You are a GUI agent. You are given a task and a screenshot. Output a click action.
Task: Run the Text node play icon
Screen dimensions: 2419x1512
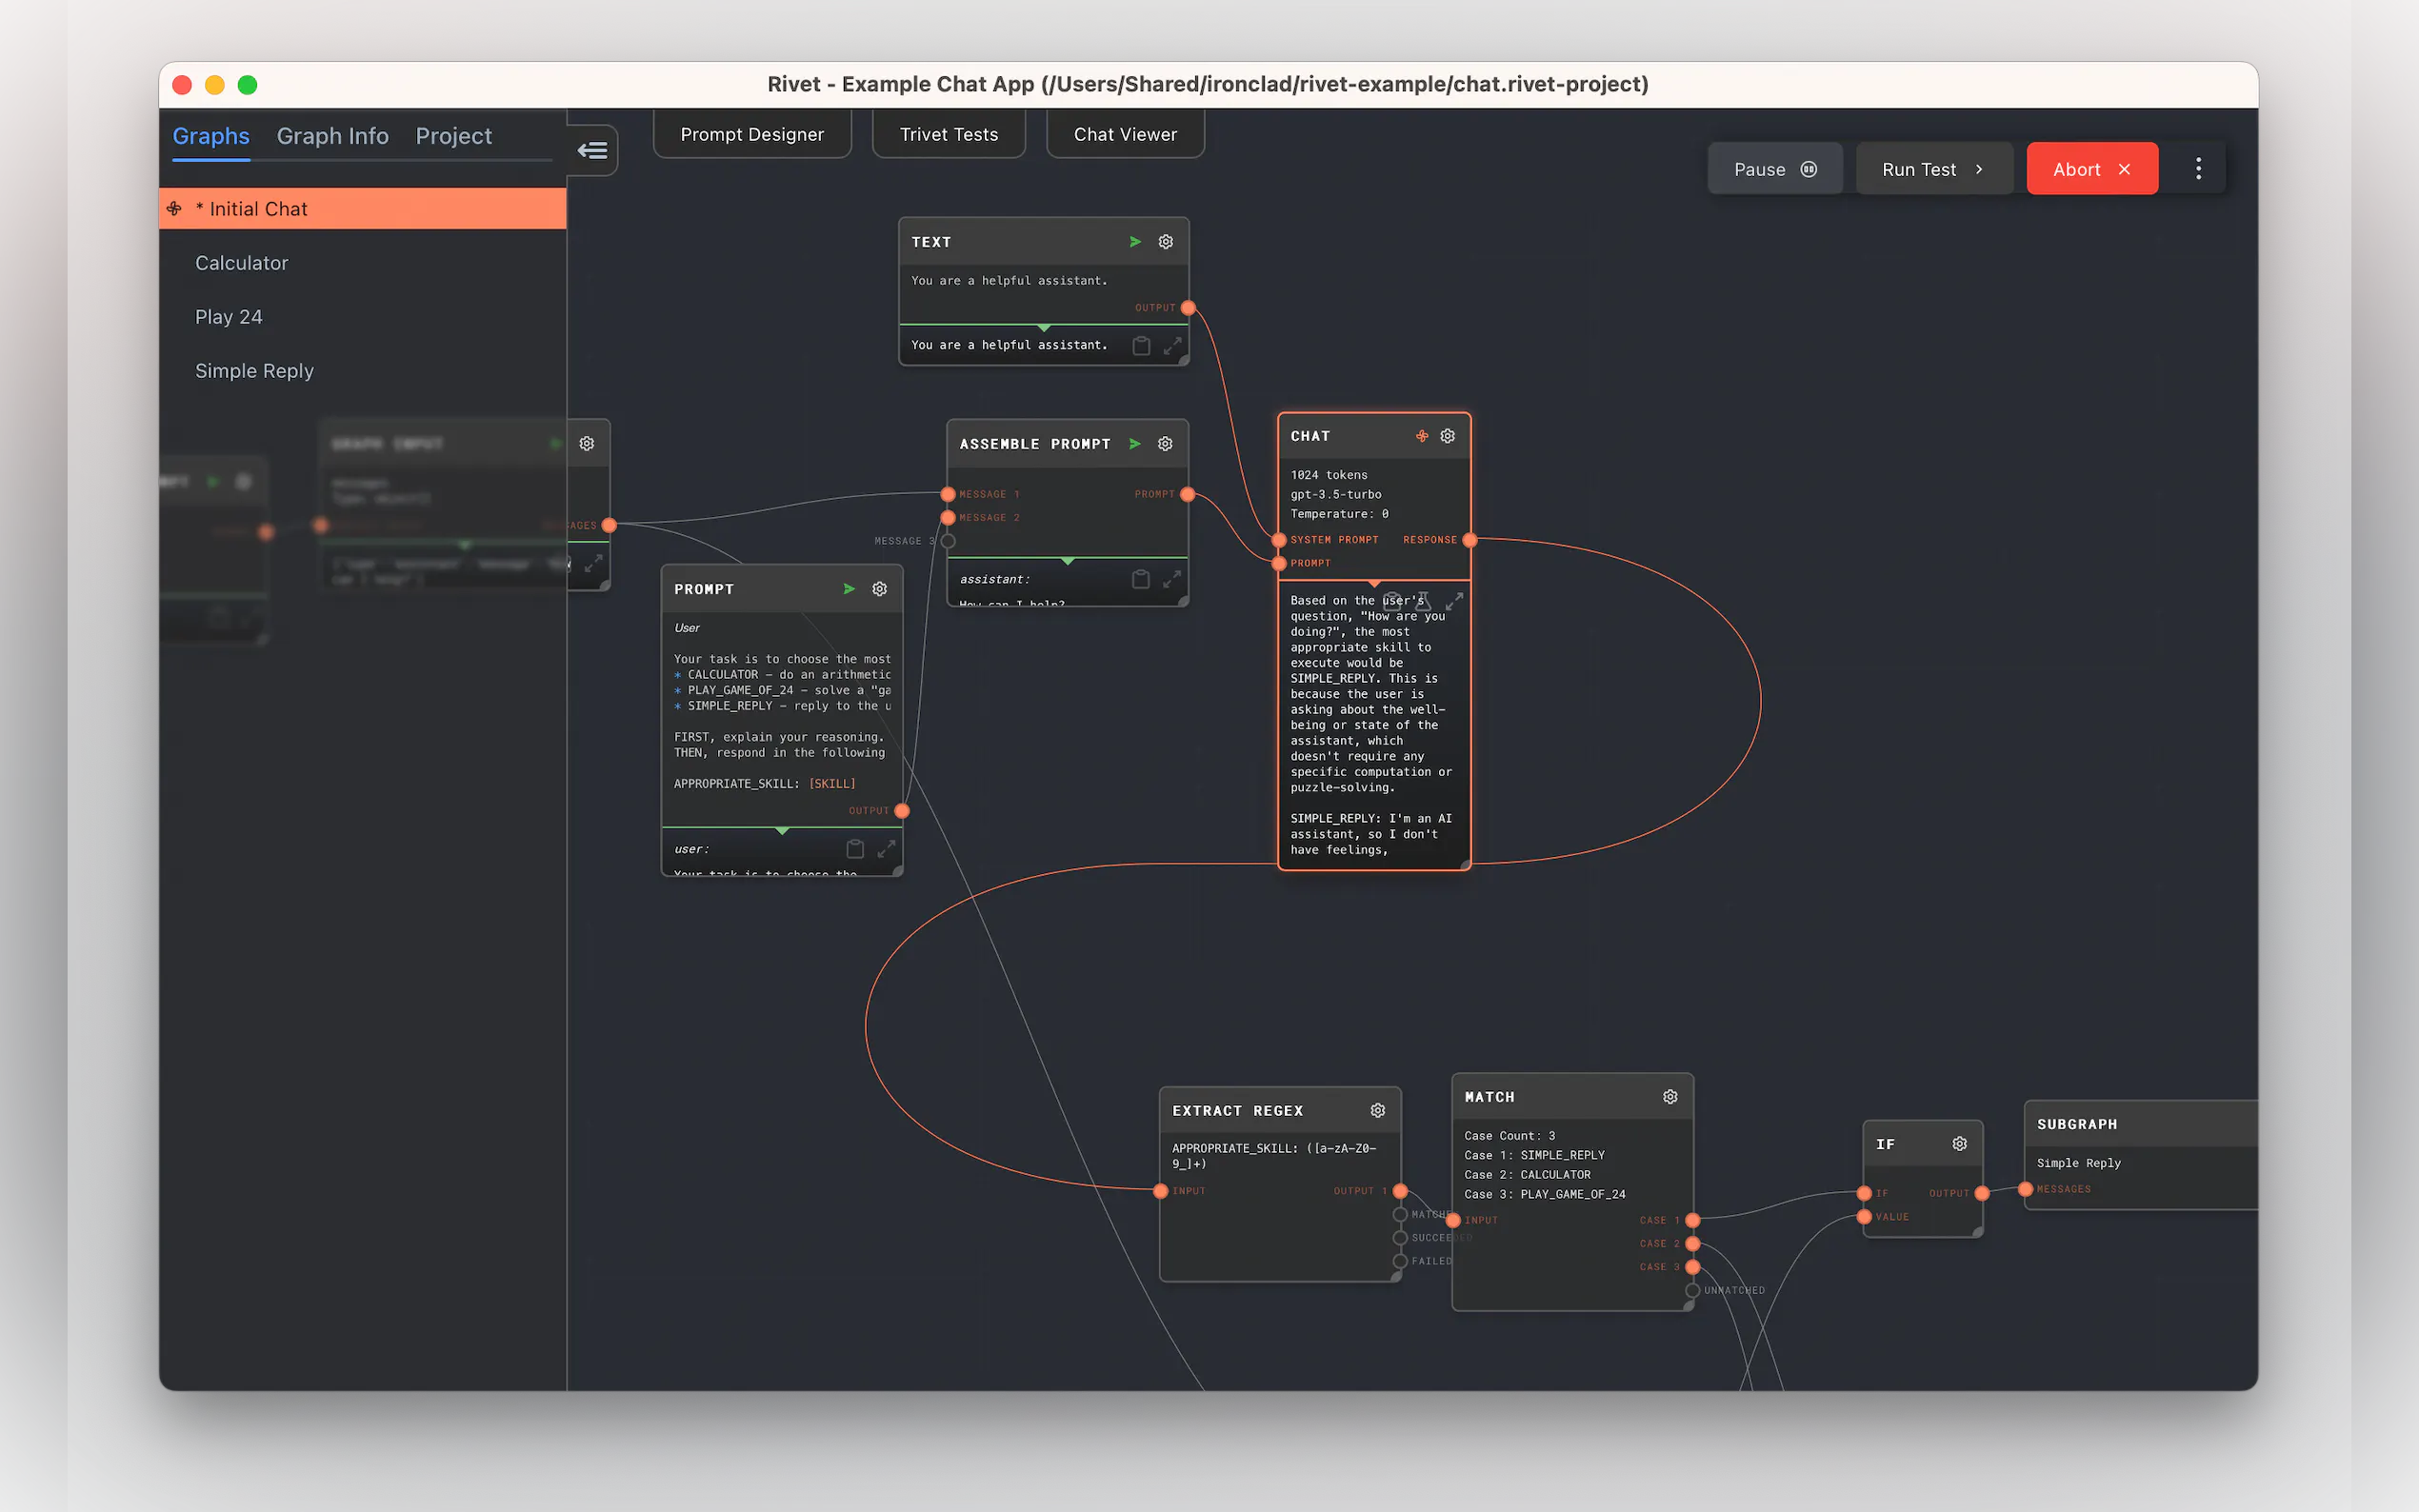[1135, 242]
